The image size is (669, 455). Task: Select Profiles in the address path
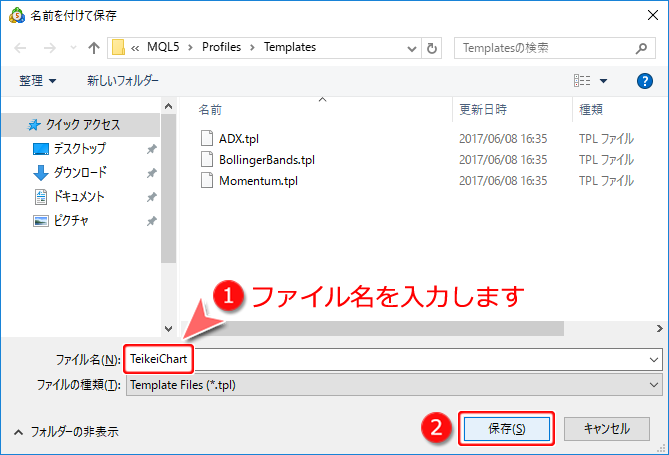(x=221, y=47)
